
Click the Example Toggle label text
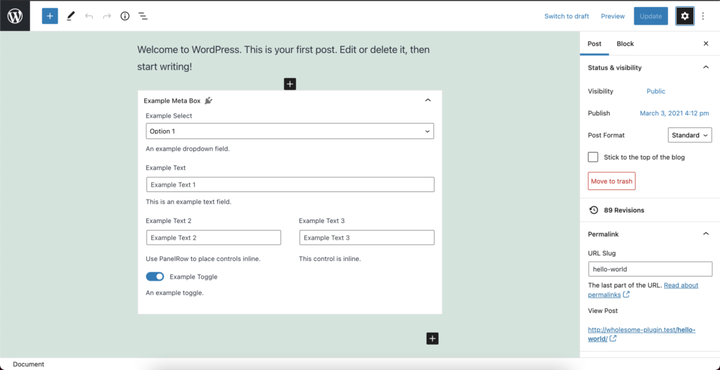pos(193,277)
